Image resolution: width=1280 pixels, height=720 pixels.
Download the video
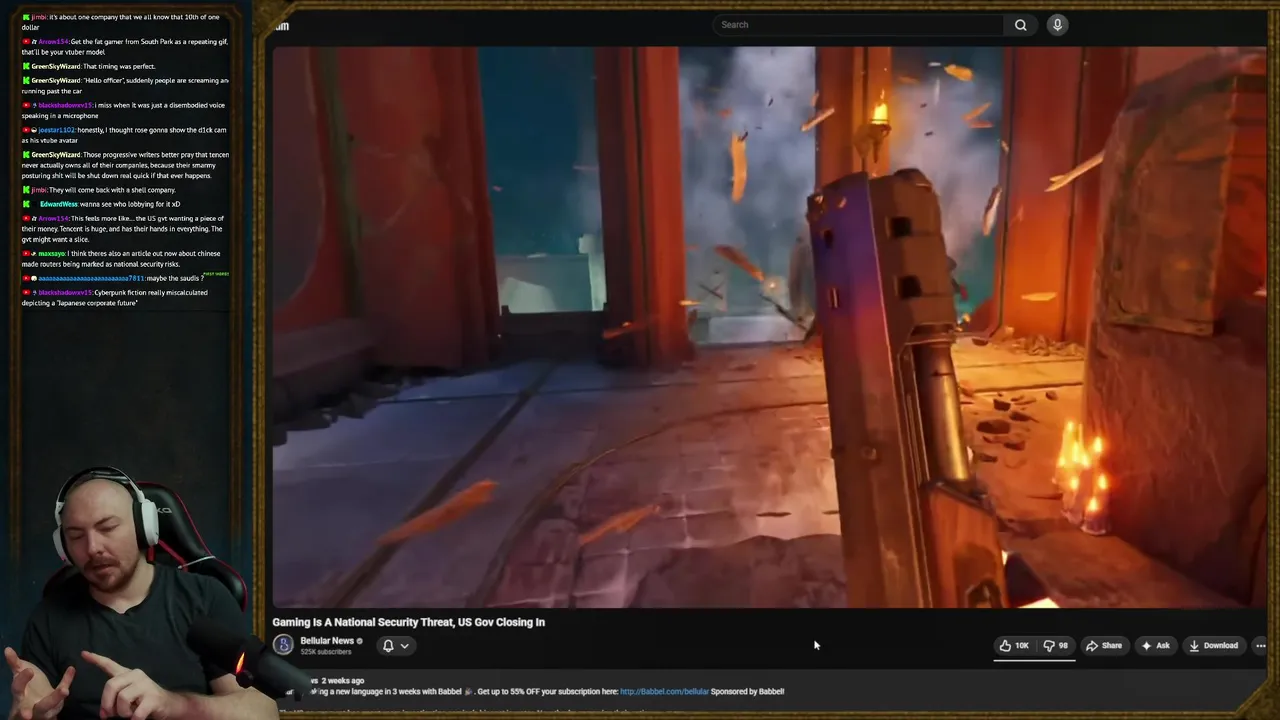[1213, 646]
